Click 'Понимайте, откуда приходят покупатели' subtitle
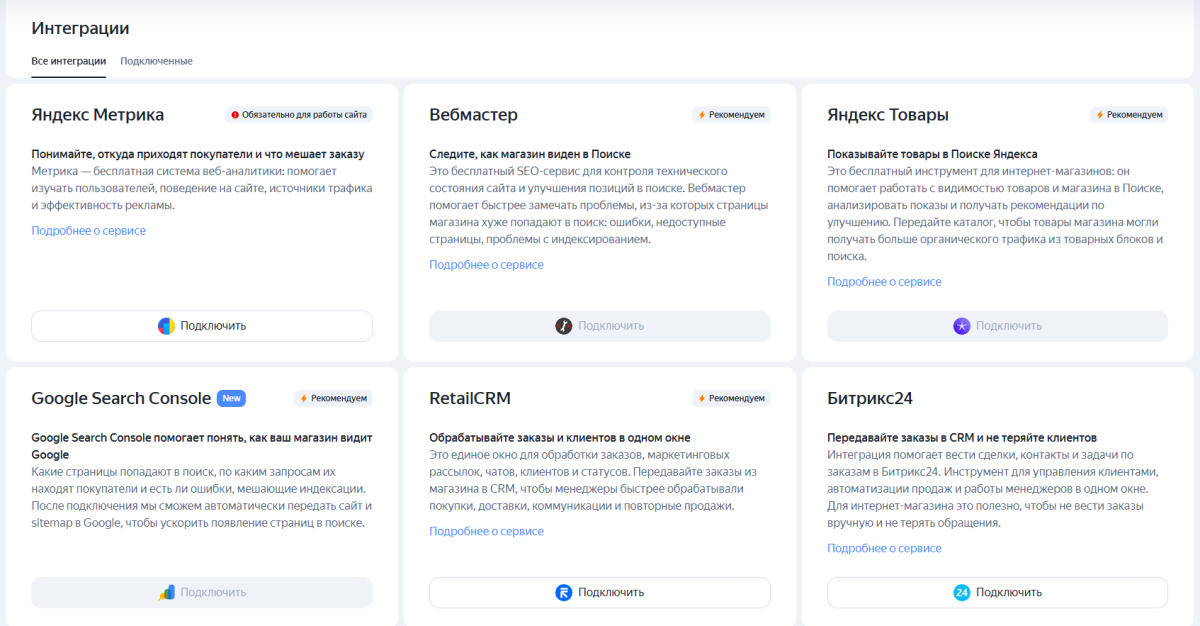 click(x=198, y=154)
